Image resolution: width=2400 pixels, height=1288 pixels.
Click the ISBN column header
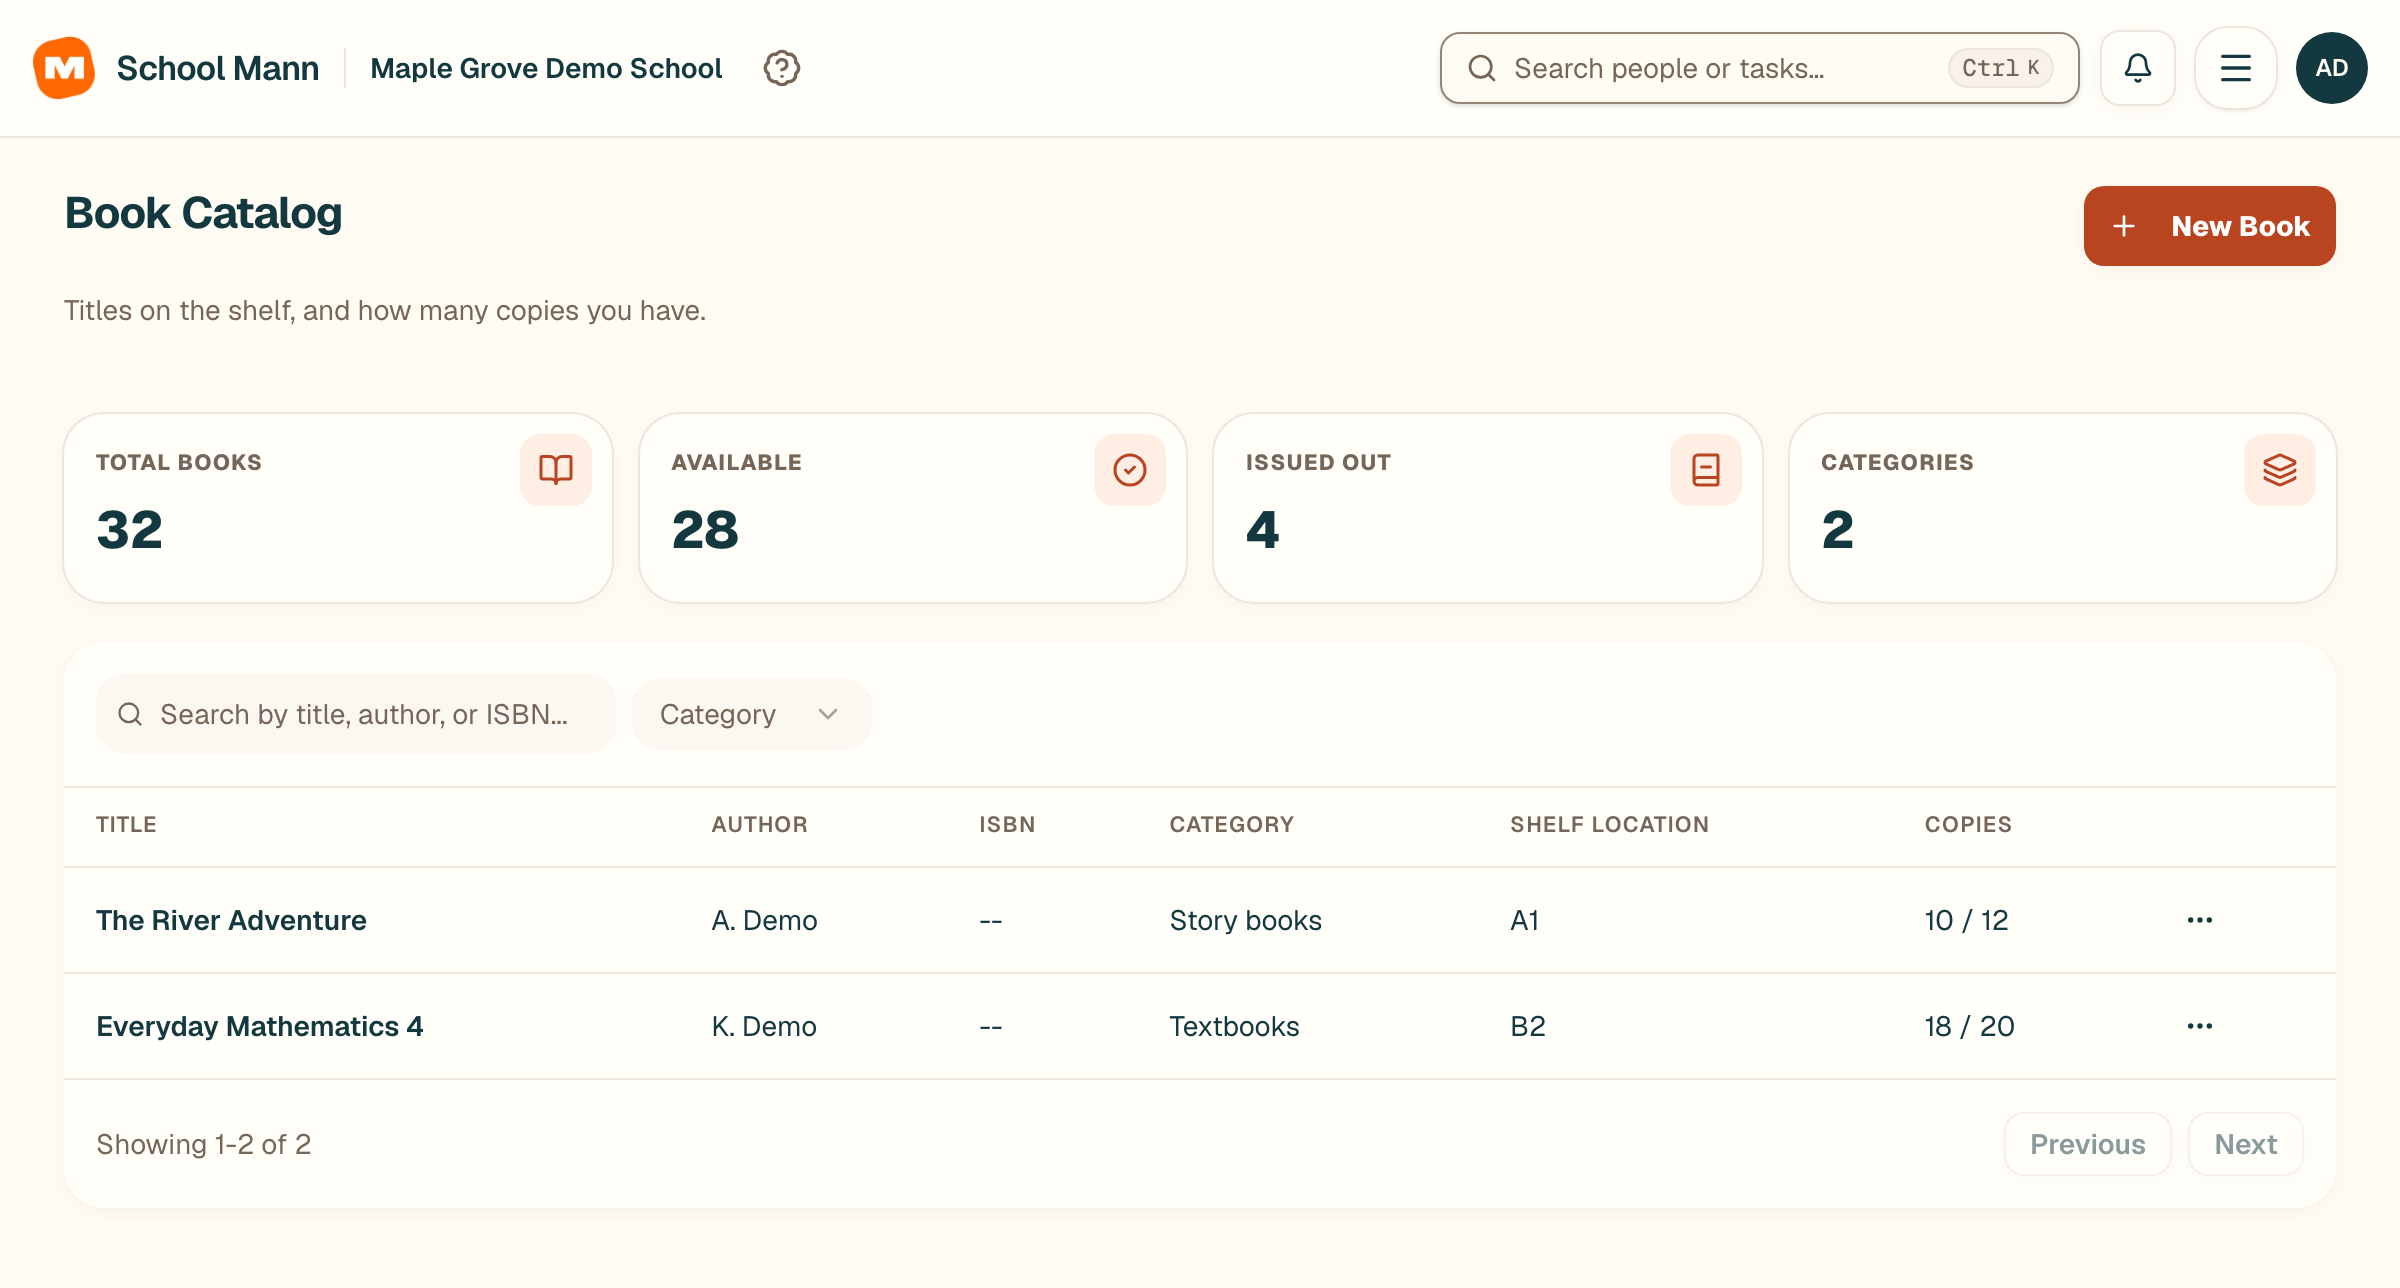[x=1007, y=825]
